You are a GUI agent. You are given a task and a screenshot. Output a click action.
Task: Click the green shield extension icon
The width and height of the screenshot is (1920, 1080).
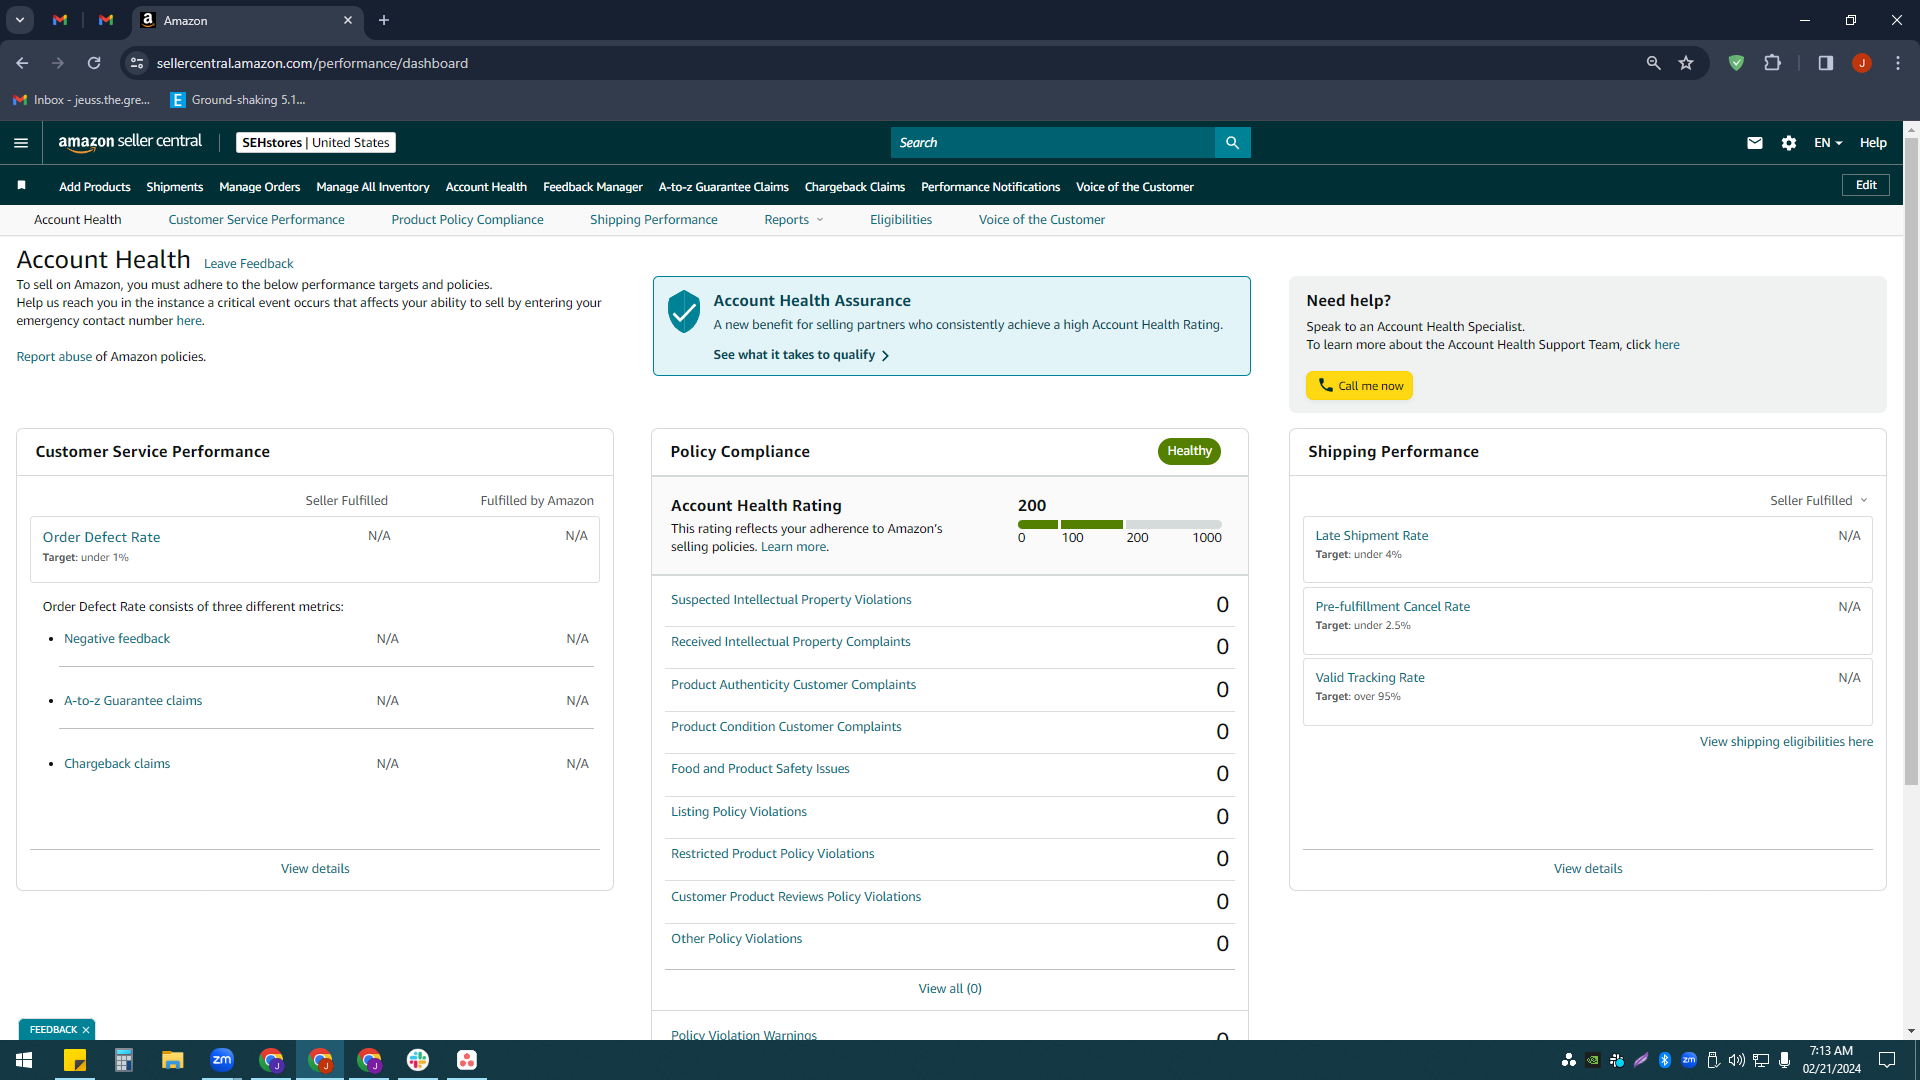tap(1736, 63)
